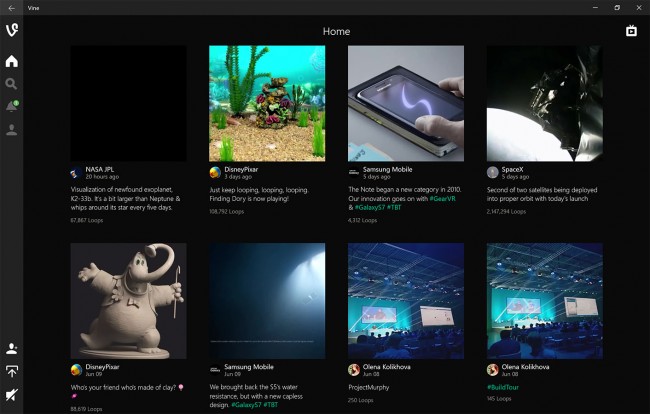Viewport: 650px width, 414px height.
Task: Open DisneyPixar name on Finding Dory post
Action: 241,169
